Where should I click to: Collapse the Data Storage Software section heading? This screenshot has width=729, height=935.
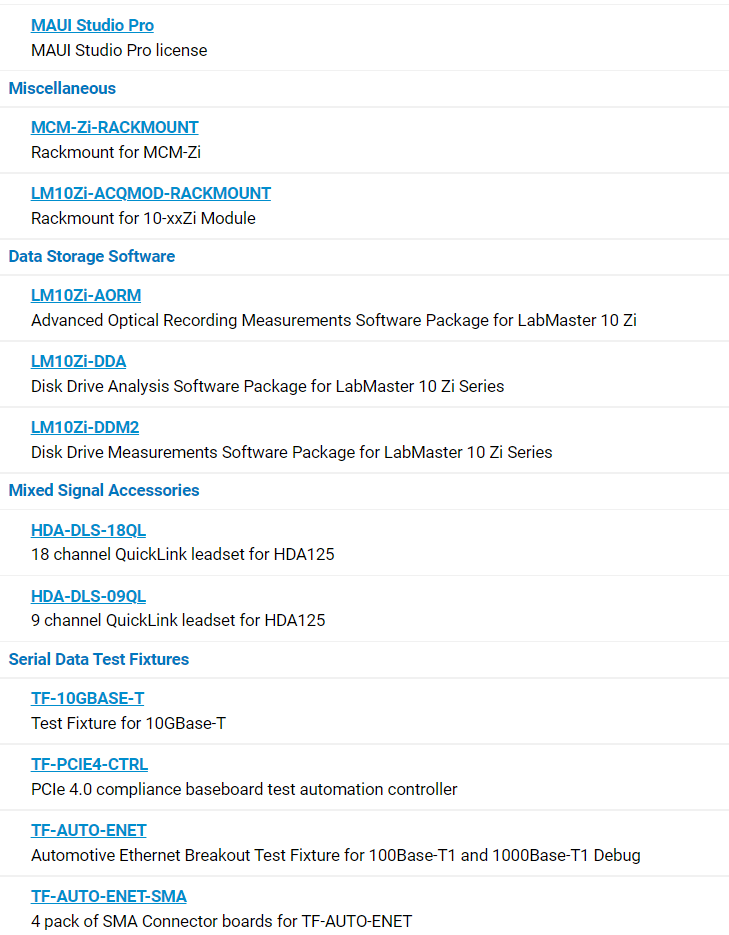click(92, 256)
